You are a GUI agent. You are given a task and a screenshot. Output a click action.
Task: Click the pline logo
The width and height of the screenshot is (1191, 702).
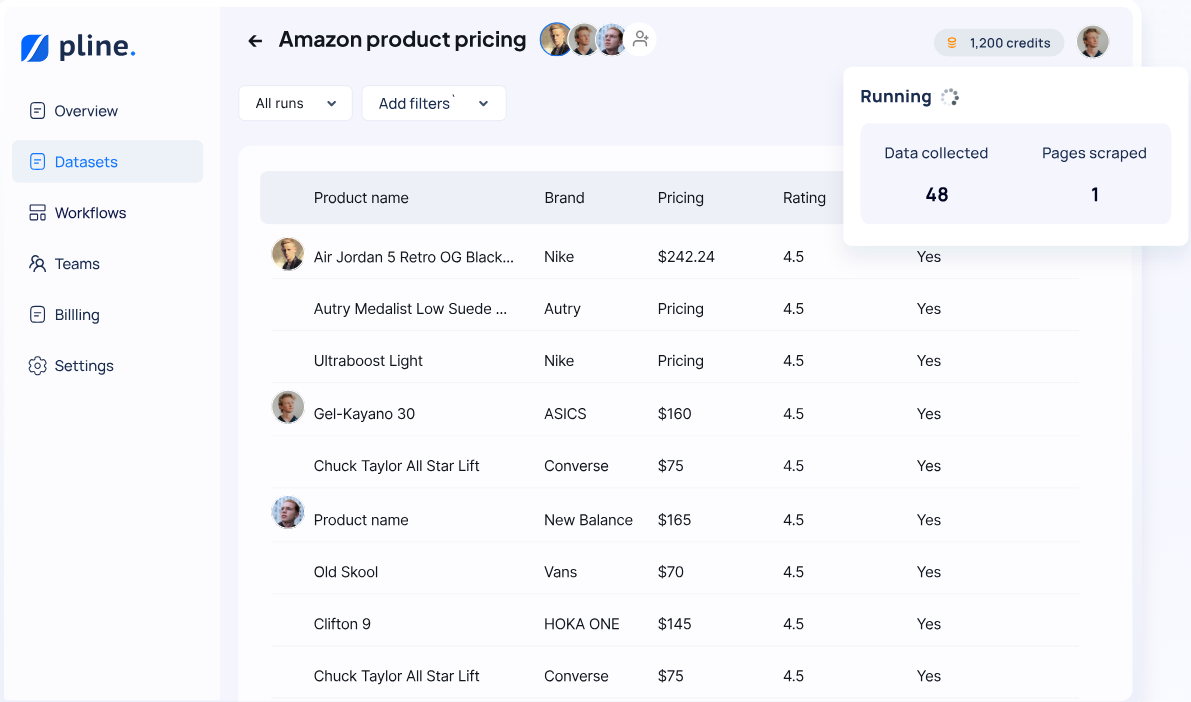[78, 47]
